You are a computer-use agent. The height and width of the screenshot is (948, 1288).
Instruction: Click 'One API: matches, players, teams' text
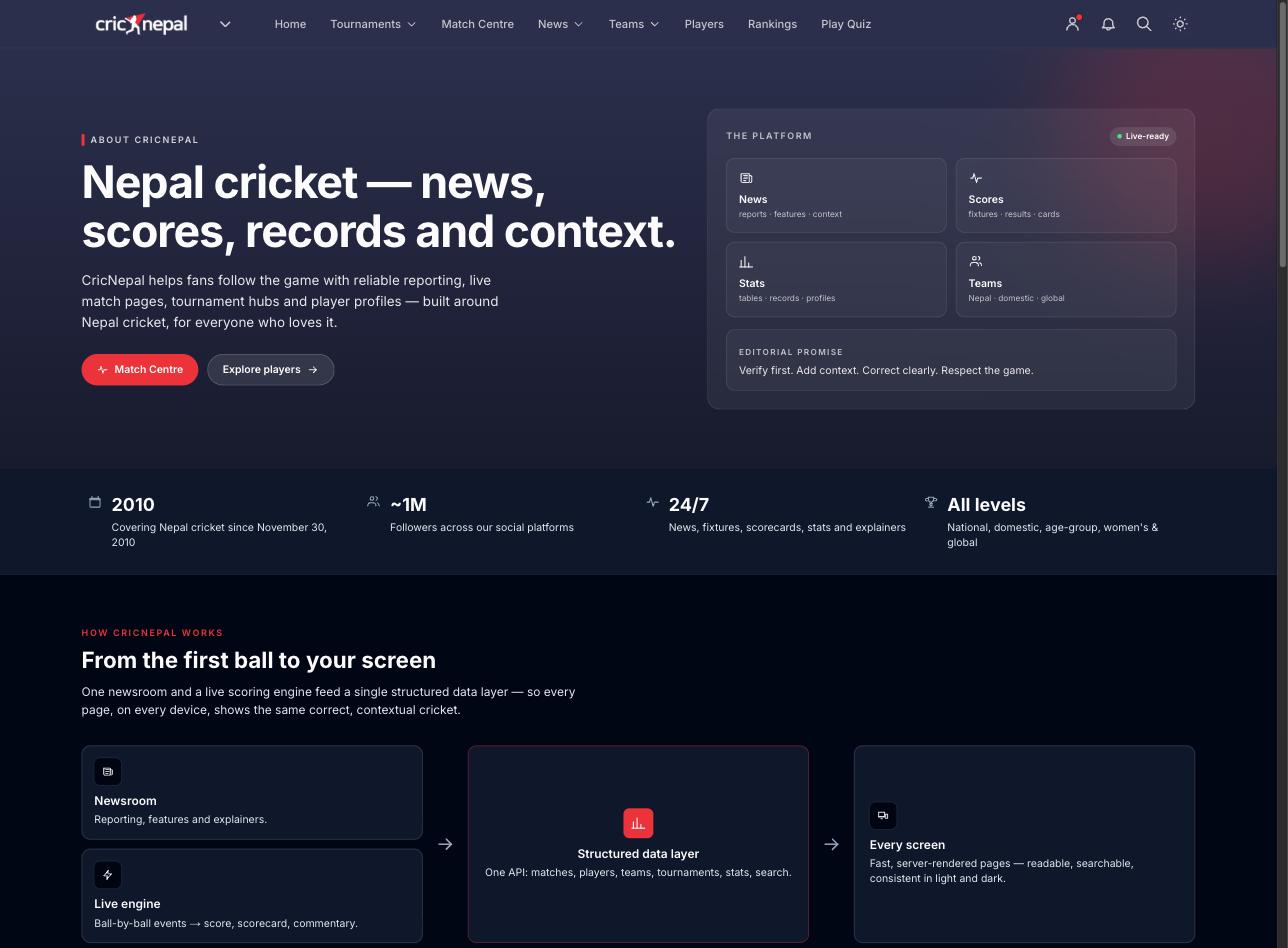coord(638,872)
